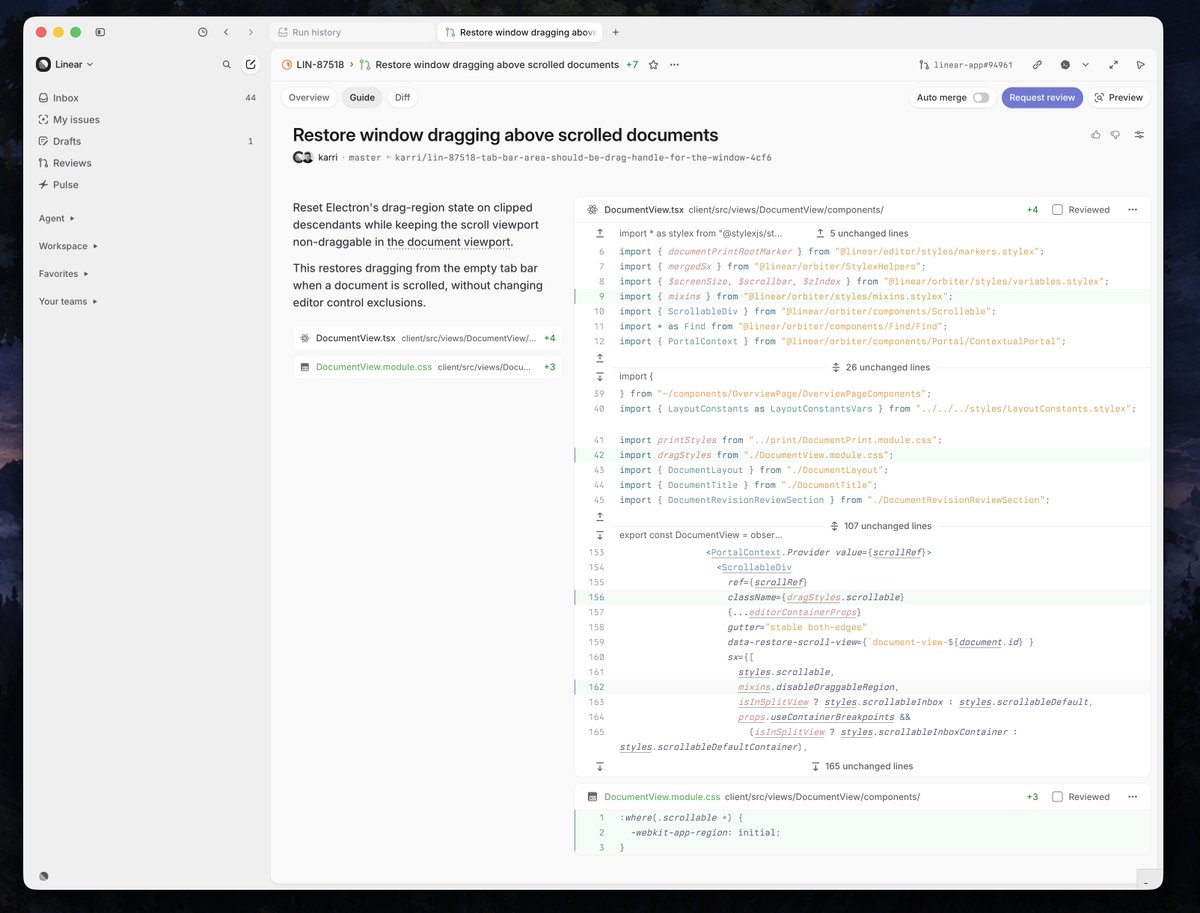The width and height of the screenshot is (1200, 913).
Task: Copy link with the chain icon
Action: click(x=1037, y=65)
